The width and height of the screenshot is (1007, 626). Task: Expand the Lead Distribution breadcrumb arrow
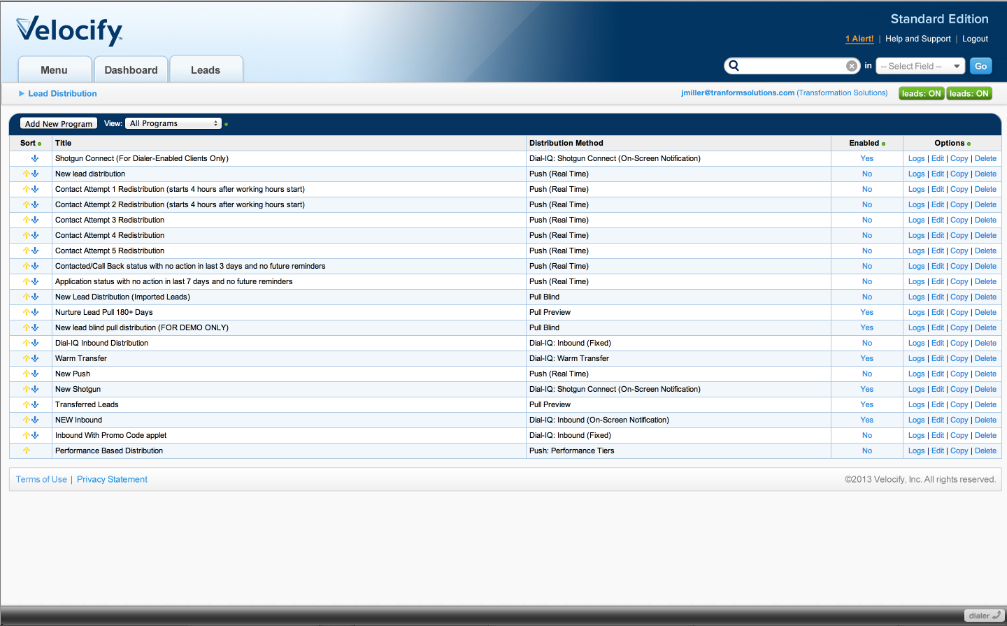(20, 93)
